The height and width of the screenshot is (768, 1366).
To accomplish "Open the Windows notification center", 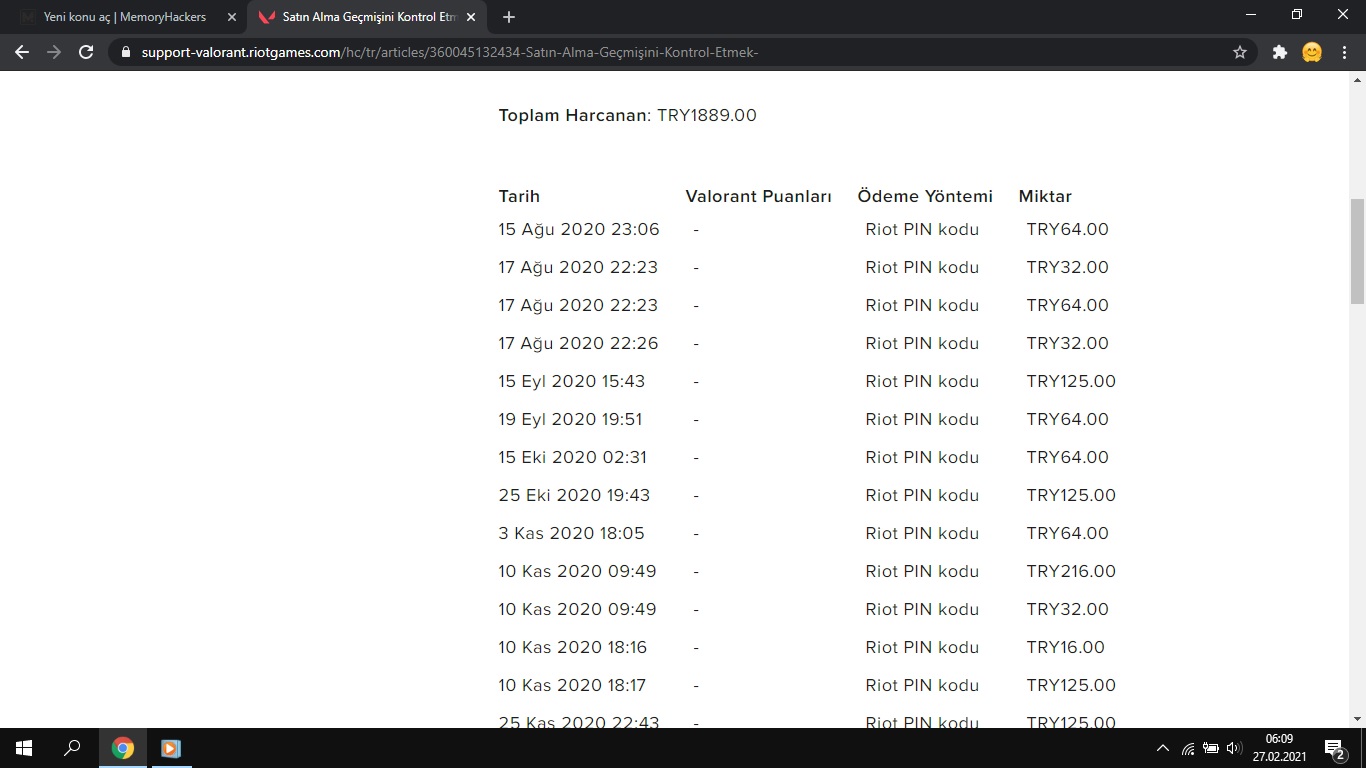I will pyautogui.click(x=1334, y=748).
